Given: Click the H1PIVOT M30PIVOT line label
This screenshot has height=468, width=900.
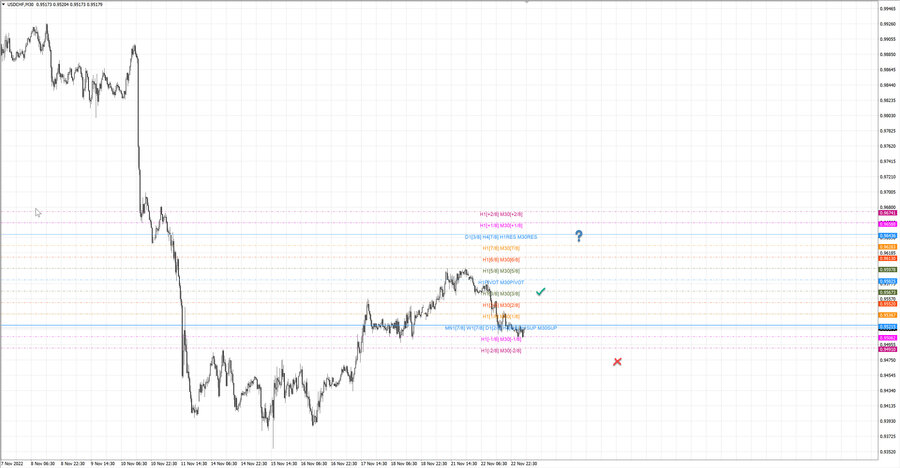Looking at the screenshot, I should 501,283.
